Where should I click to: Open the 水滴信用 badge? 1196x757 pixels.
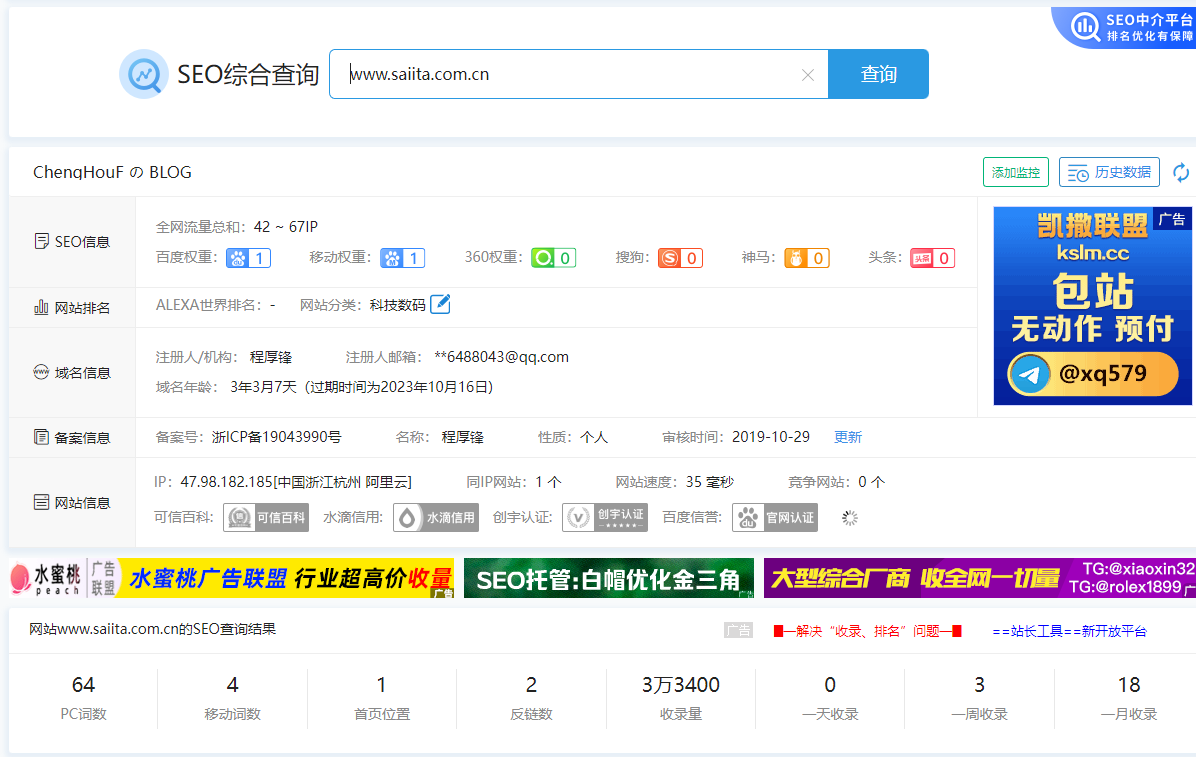(x=436, y=518)
